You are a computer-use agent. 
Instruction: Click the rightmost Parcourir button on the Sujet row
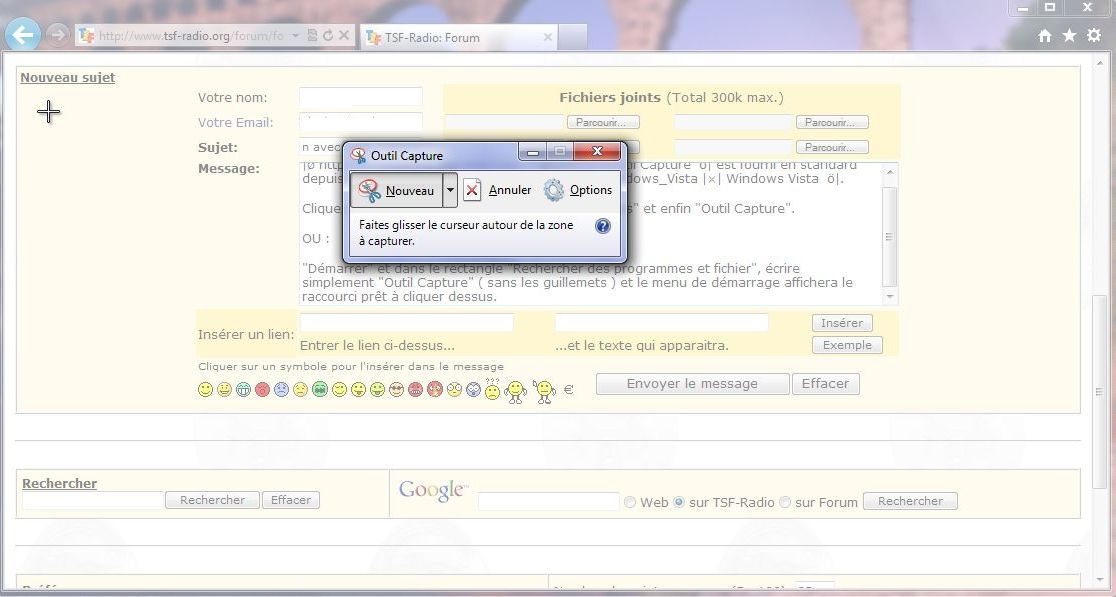point(832,147)
